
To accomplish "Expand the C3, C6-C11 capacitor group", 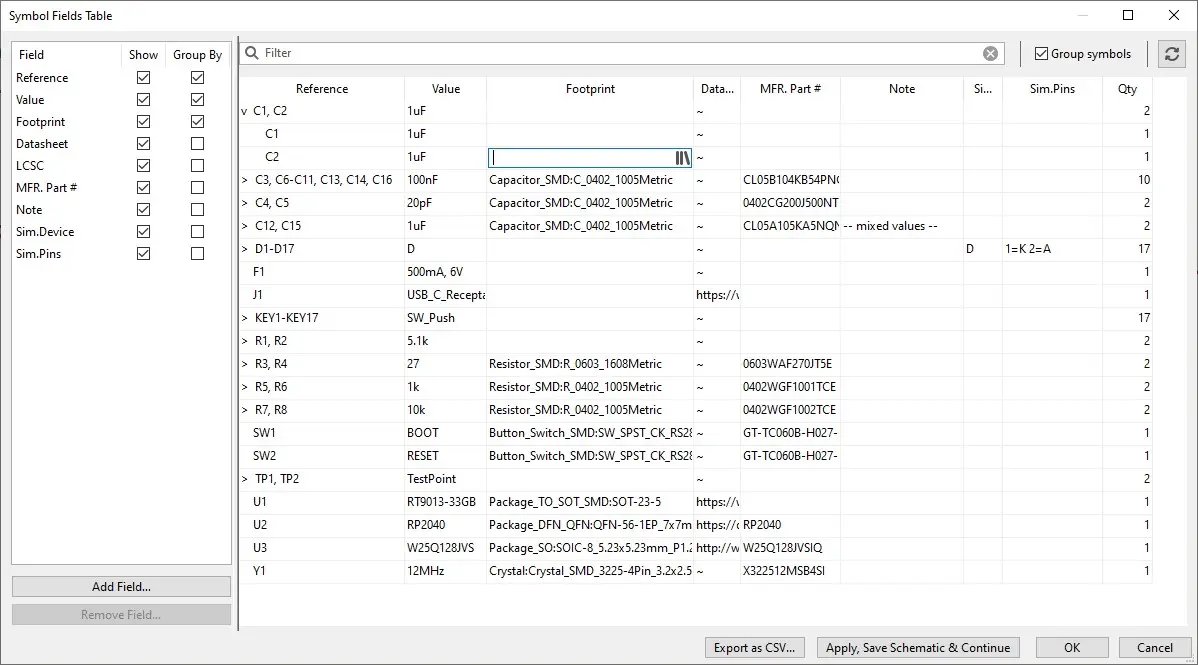I will coord(244,180).
